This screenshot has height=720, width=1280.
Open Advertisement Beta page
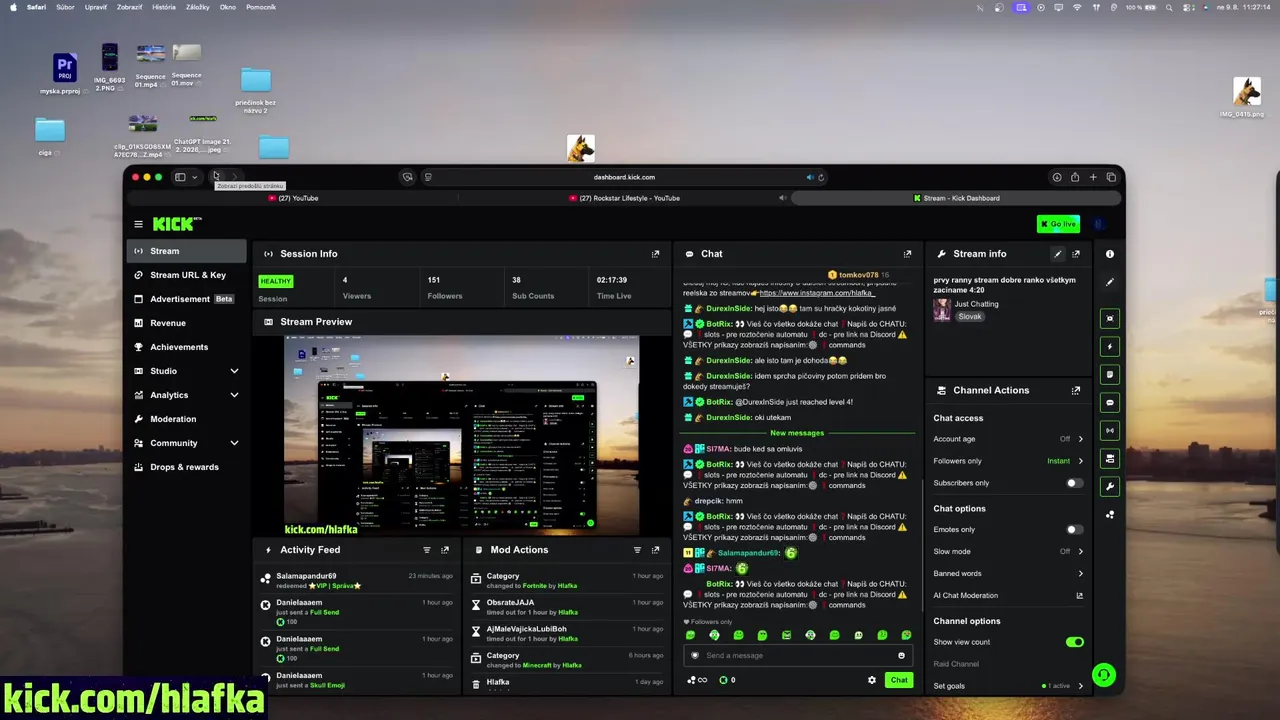(188, 299)
